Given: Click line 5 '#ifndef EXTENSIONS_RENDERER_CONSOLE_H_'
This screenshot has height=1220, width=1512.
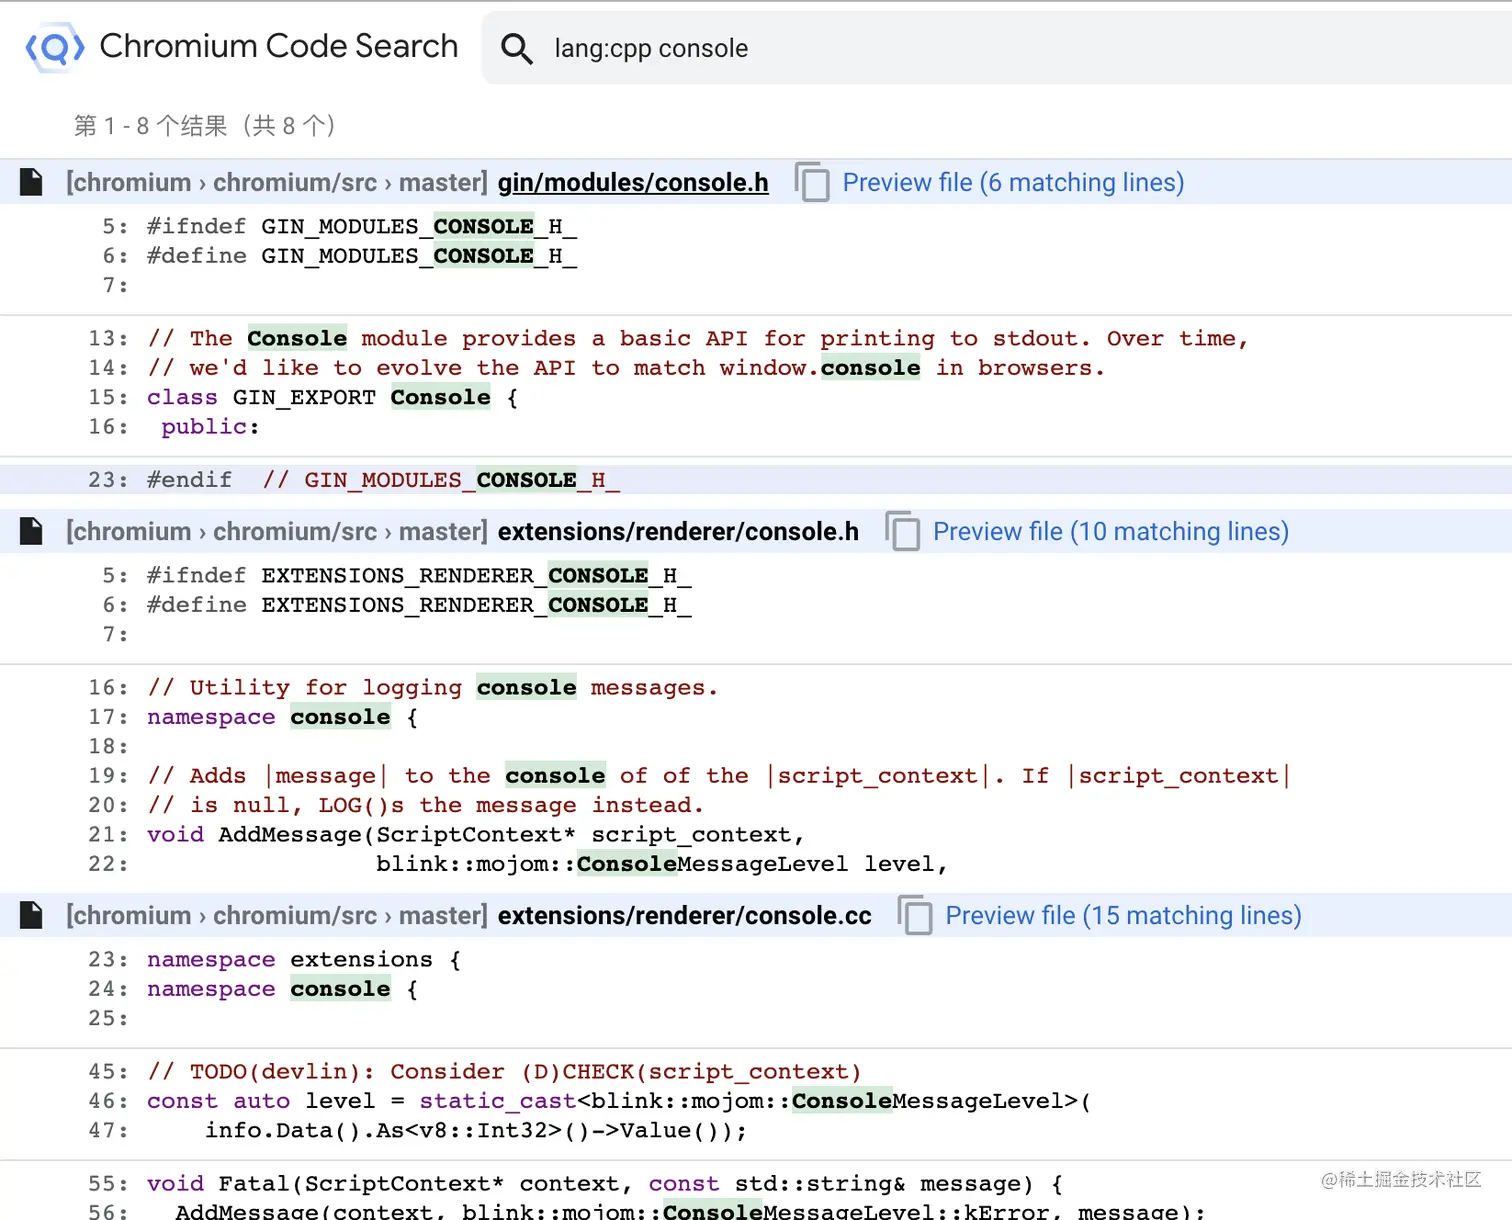Looking at the screenshot, I should [x=419, y=575].
